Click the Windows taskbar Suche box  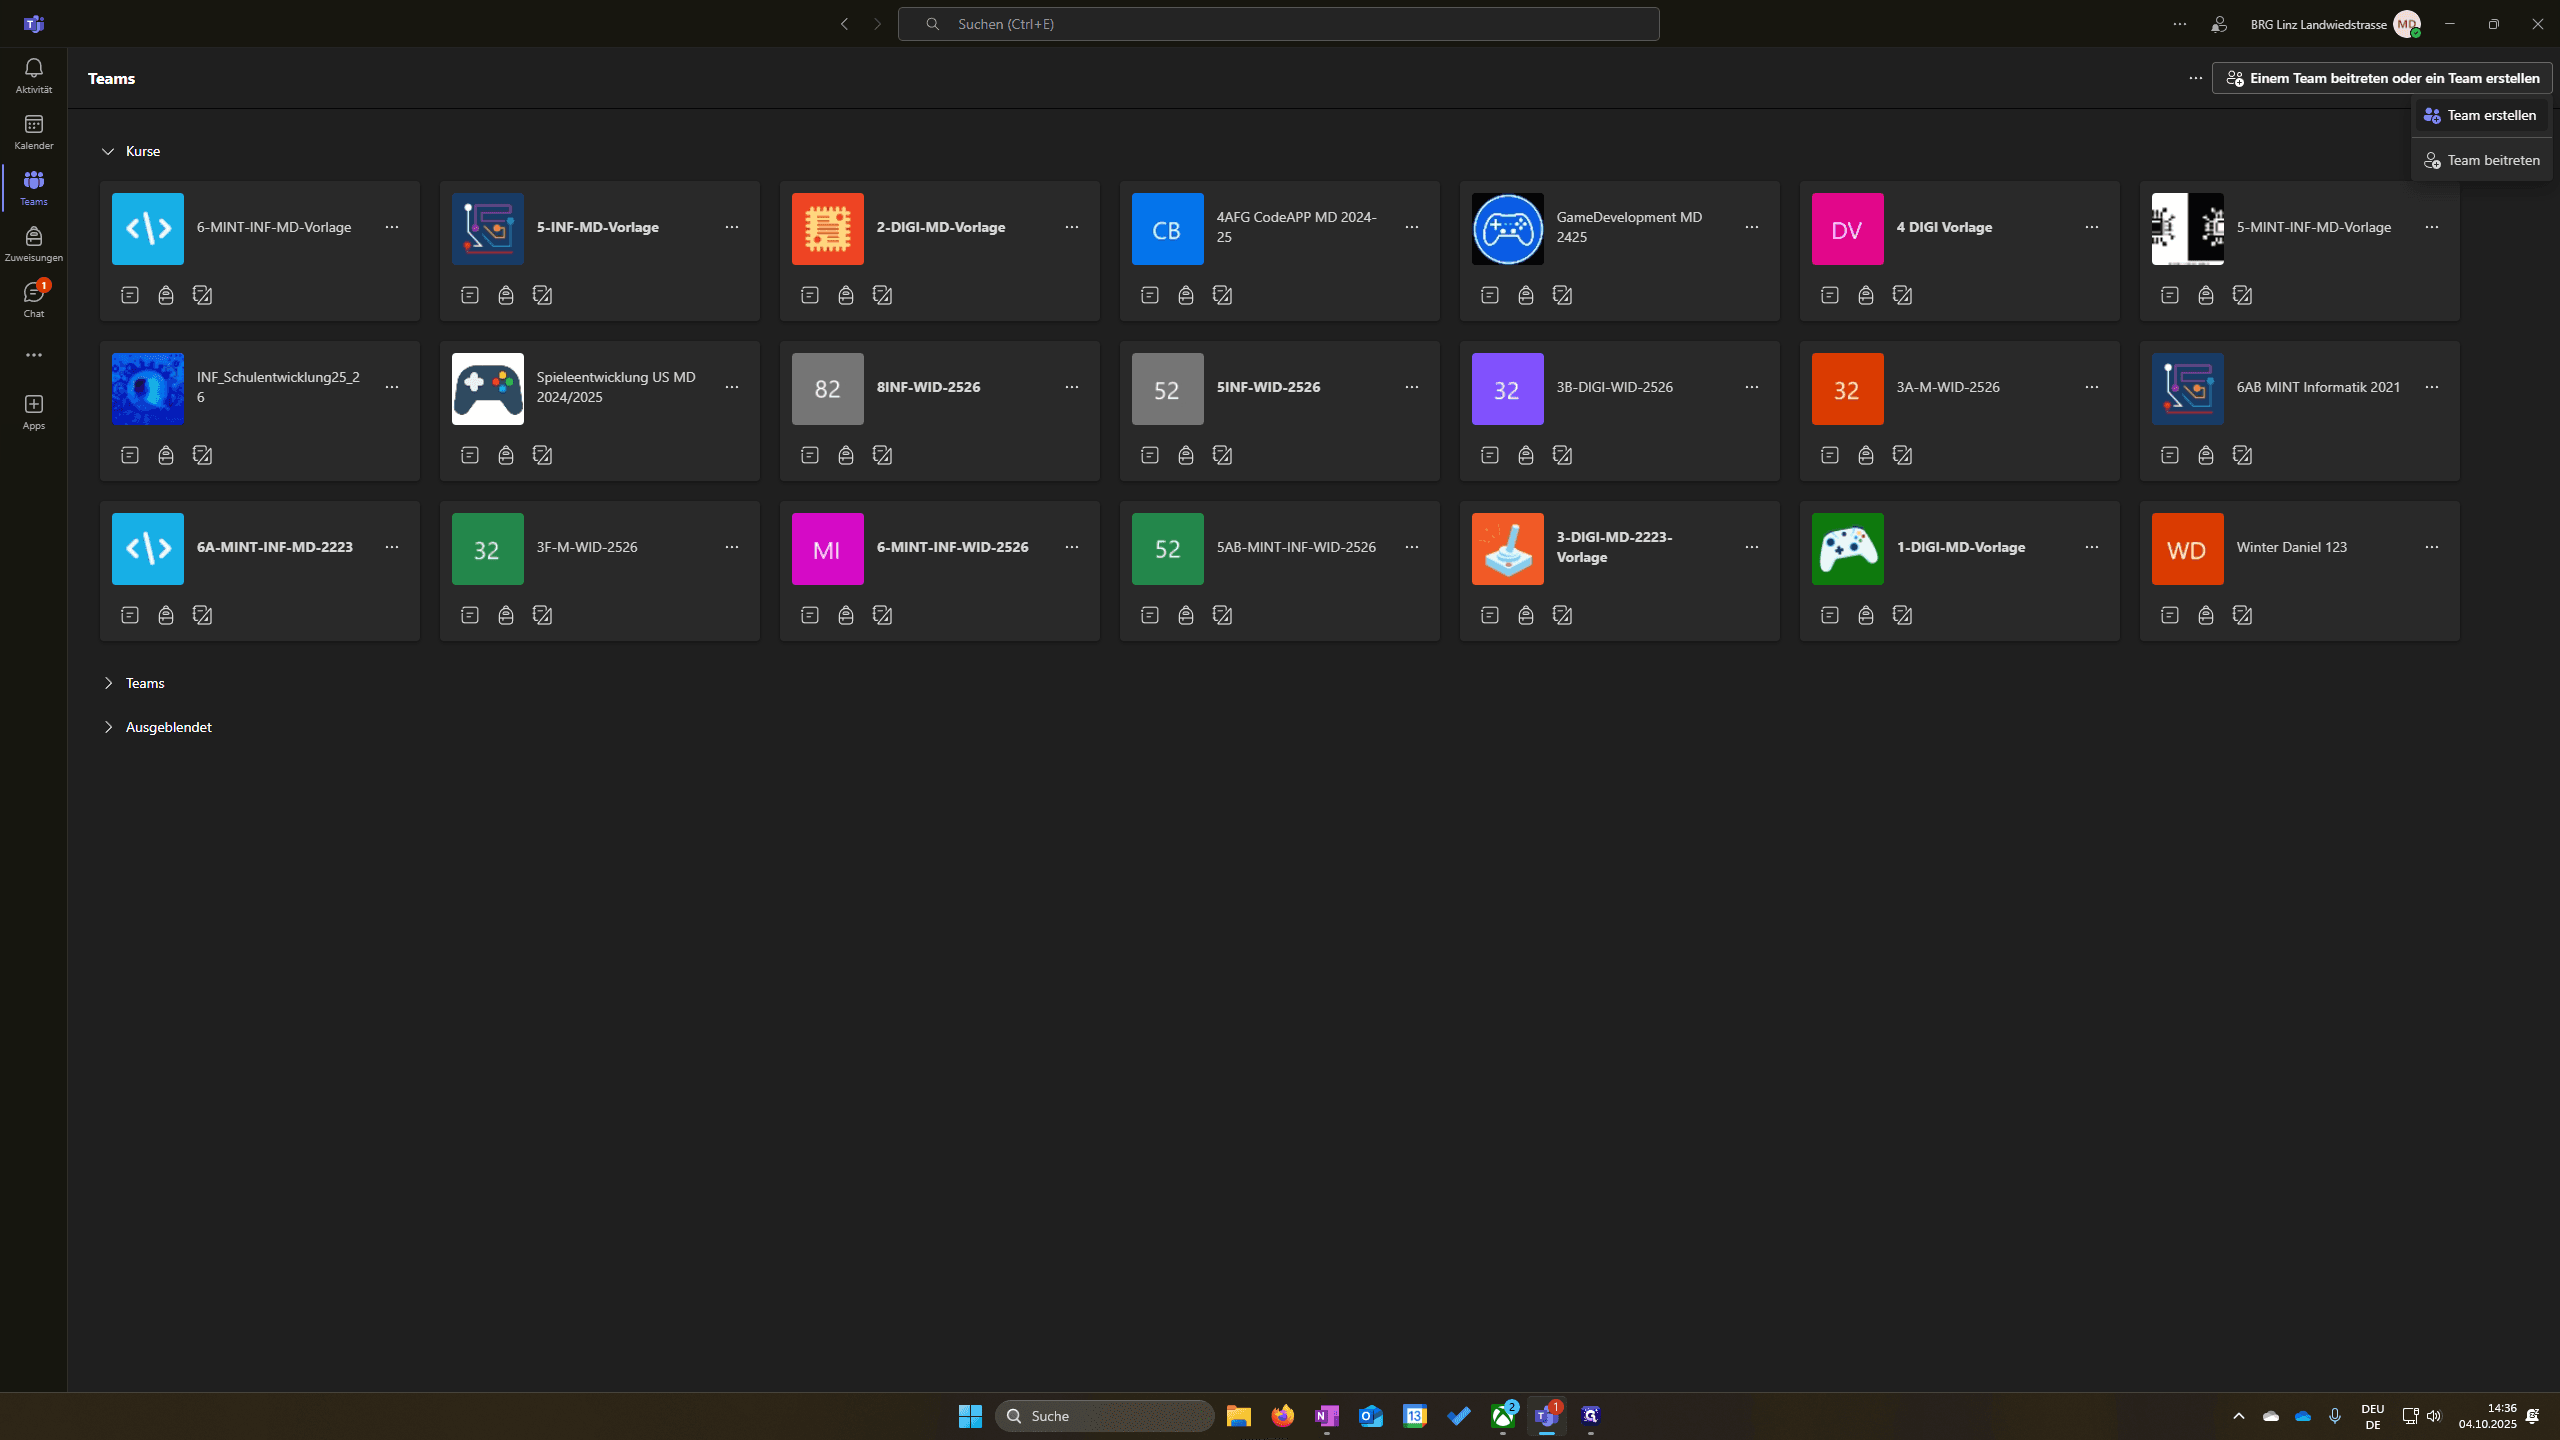point(1104,1416)
